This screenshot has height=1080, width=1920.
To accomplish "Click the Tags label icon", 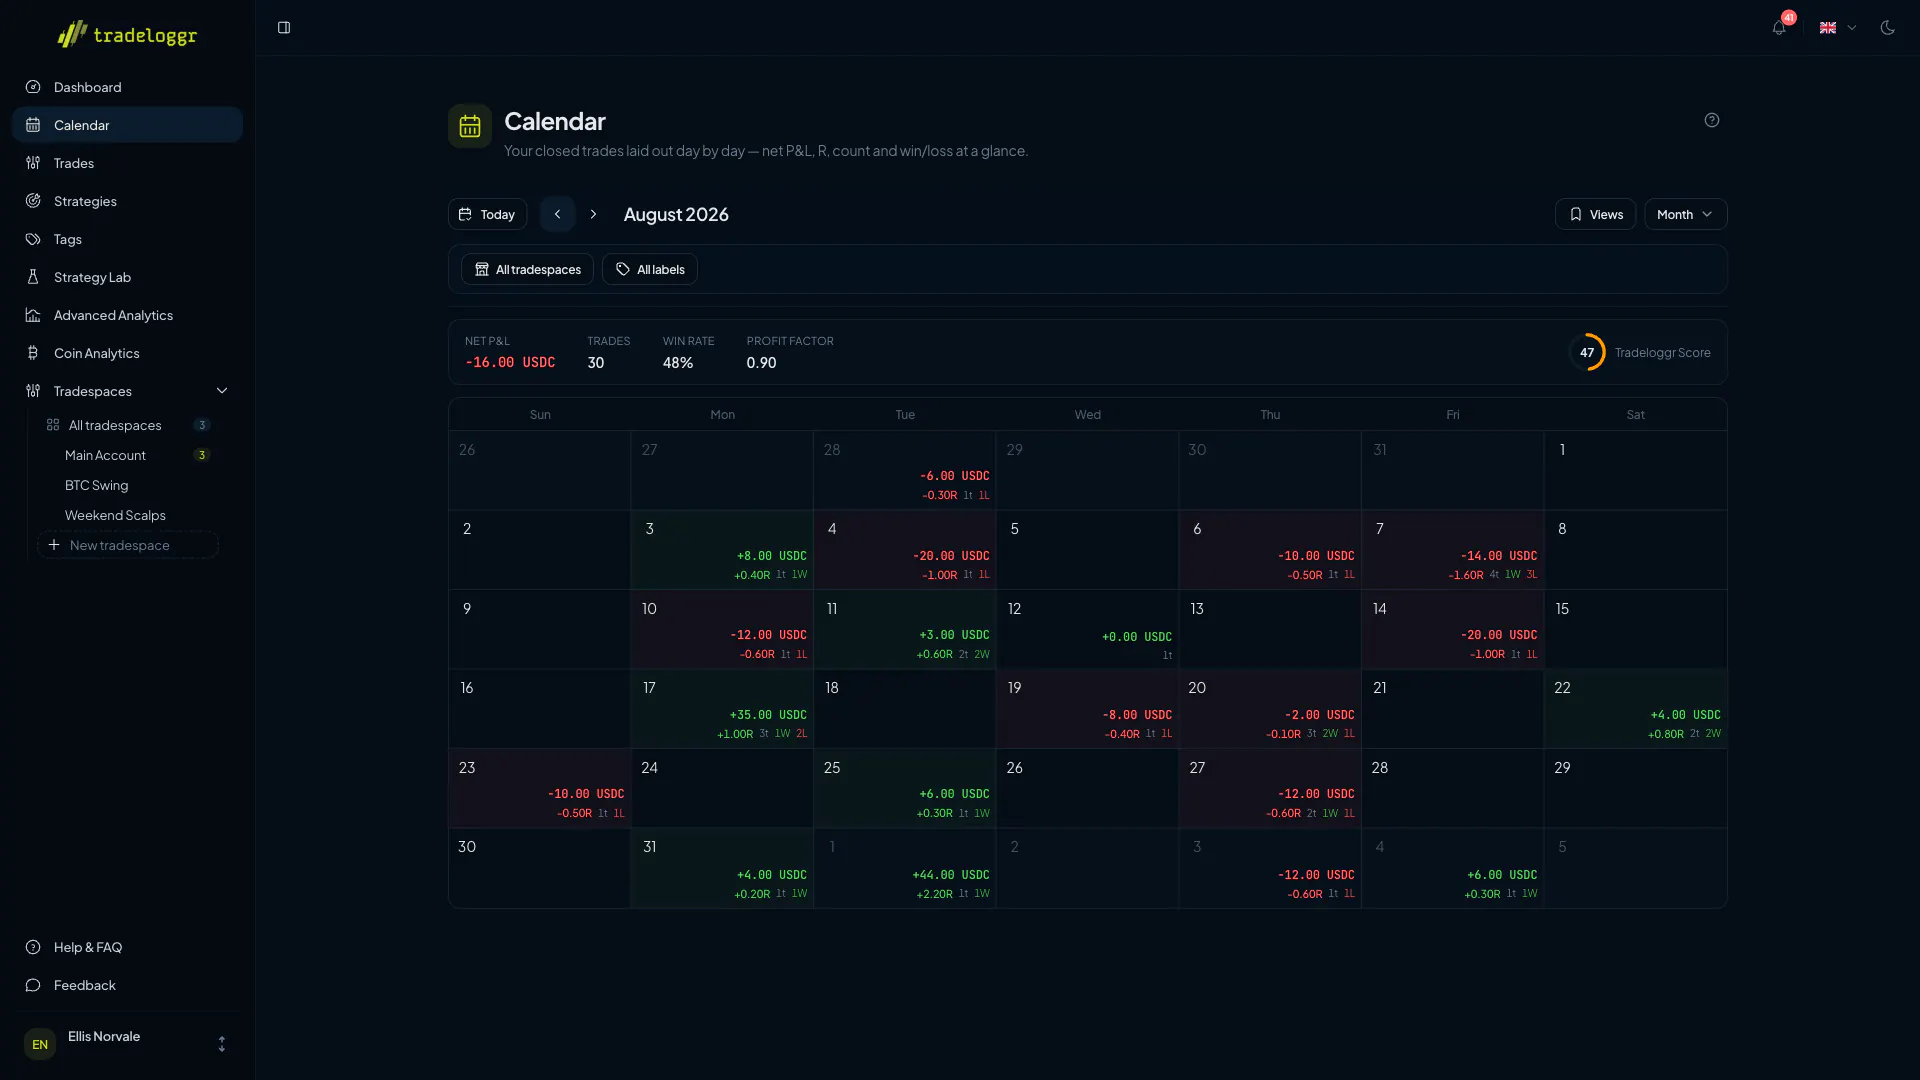I will pyautogui.click(x=33, y=239).
